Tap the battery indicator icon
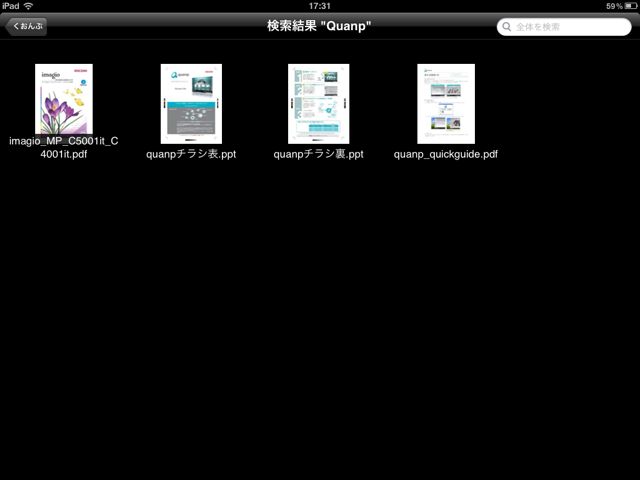The height and width of the screenshot is (480, 640). (631, 6)
